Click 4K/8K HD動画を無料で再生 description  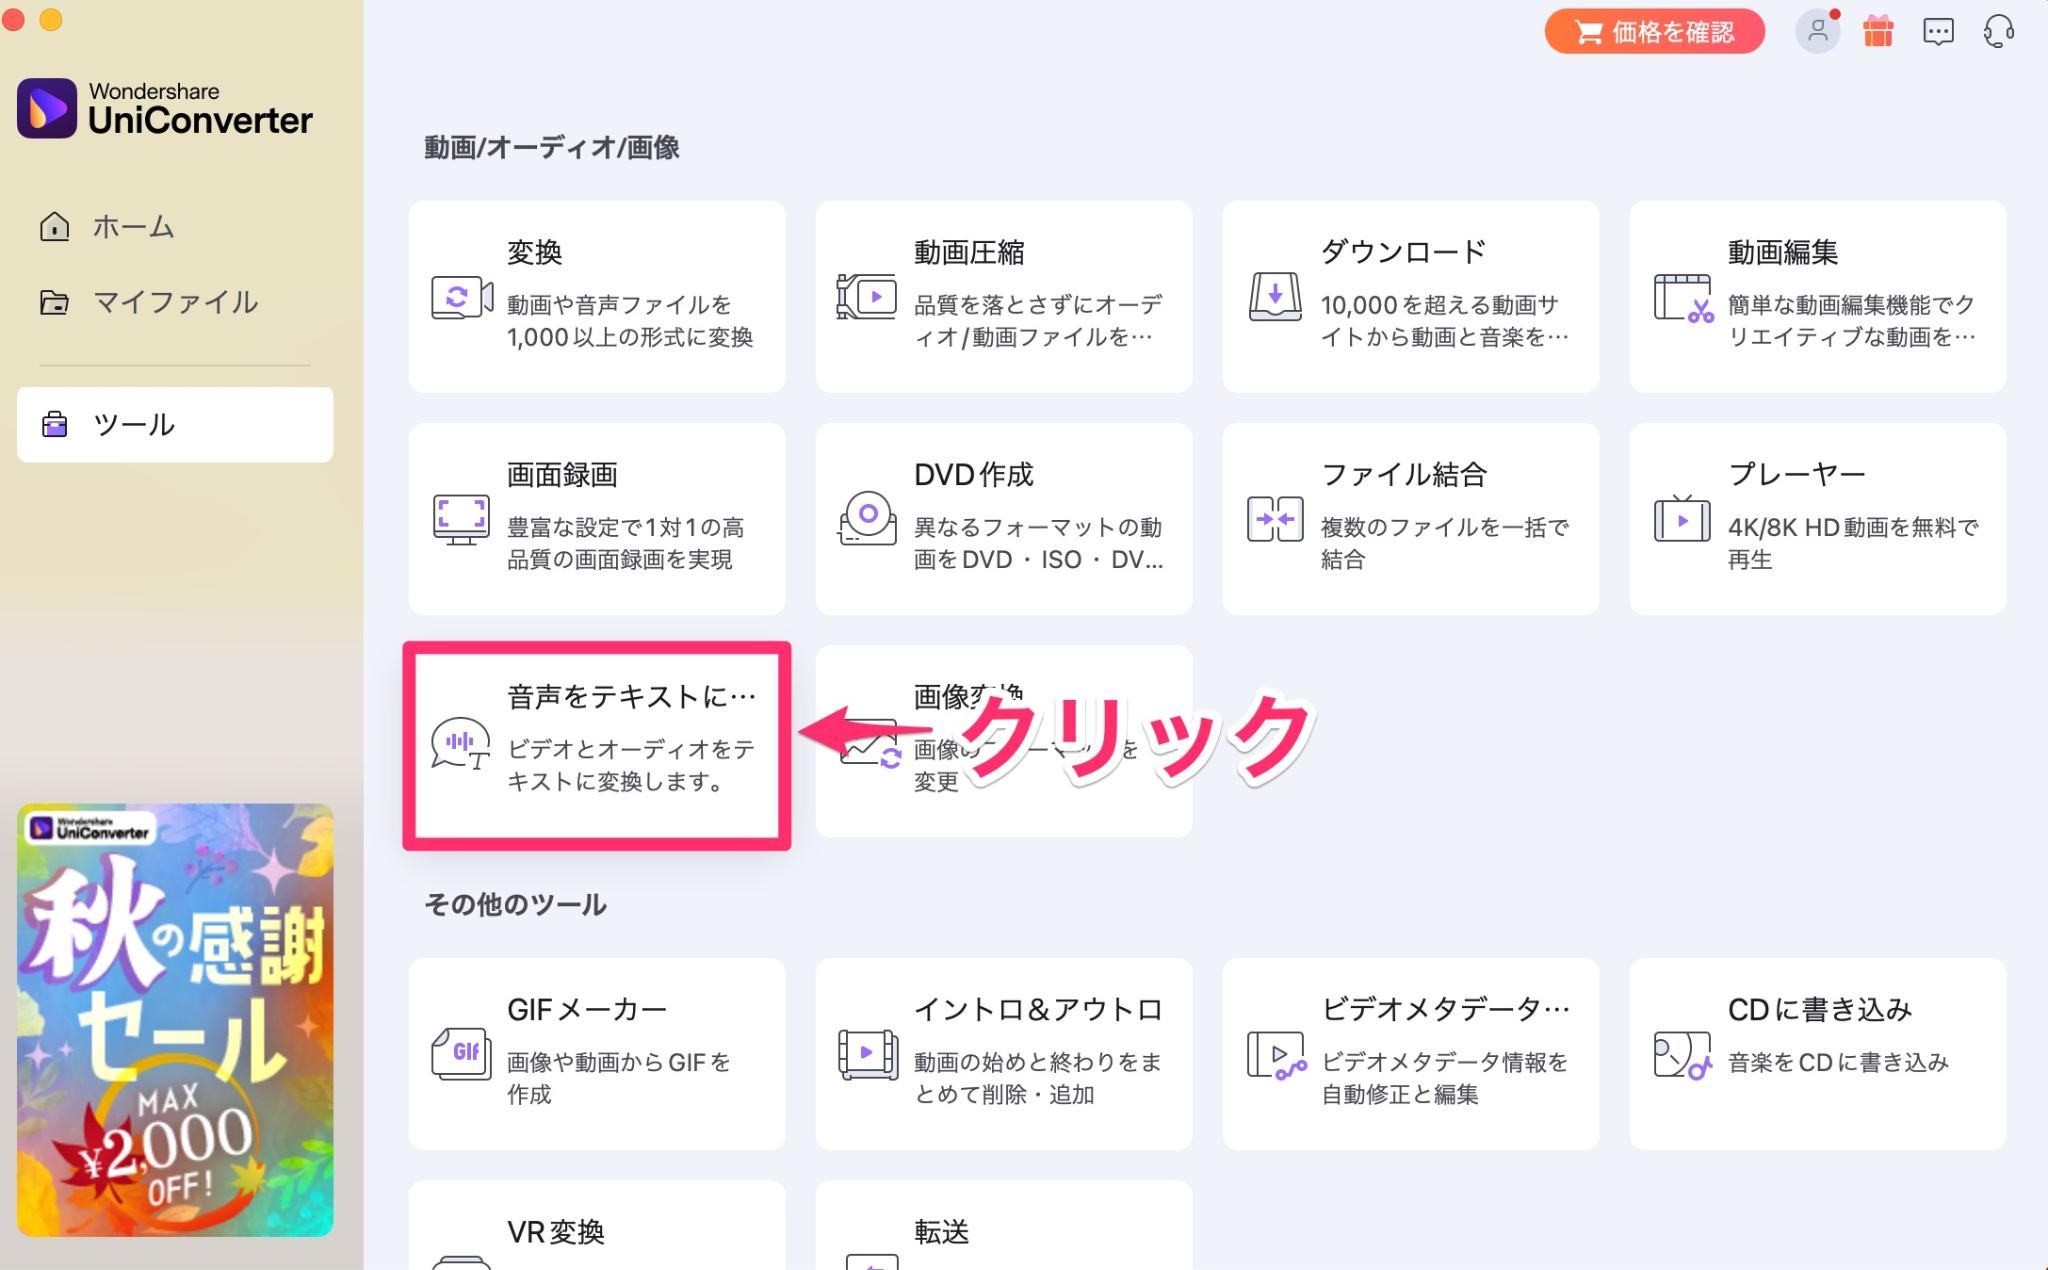pyautogui.click(x=1853, y=542)
